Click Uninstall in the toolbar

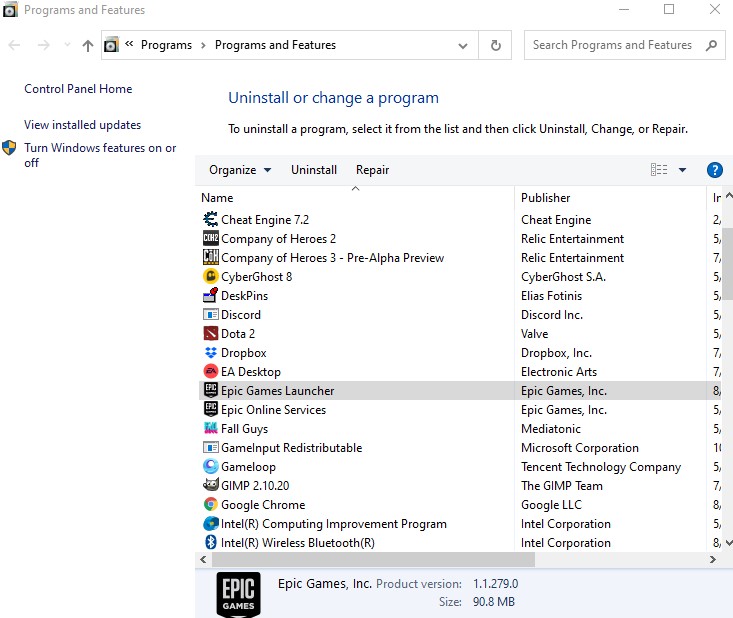point(314,170)
